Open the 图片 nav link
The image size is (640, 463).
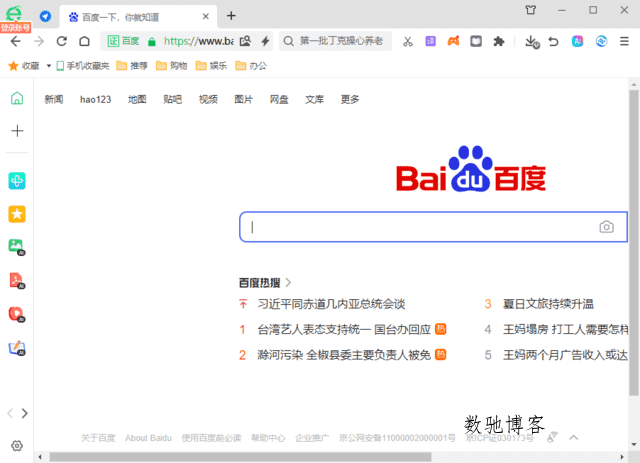click(244, 99)
